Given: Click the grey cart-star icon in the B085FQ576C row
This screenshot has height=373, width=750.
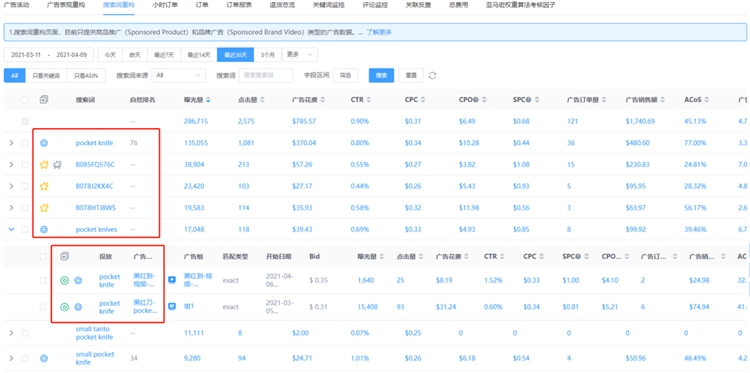Looking at the screenshot, I should (57, 165).
